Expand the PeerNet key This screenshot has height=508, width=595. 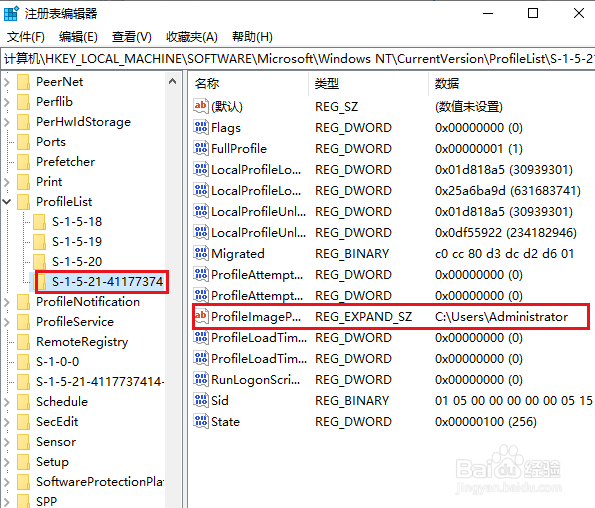pos(7,82)
